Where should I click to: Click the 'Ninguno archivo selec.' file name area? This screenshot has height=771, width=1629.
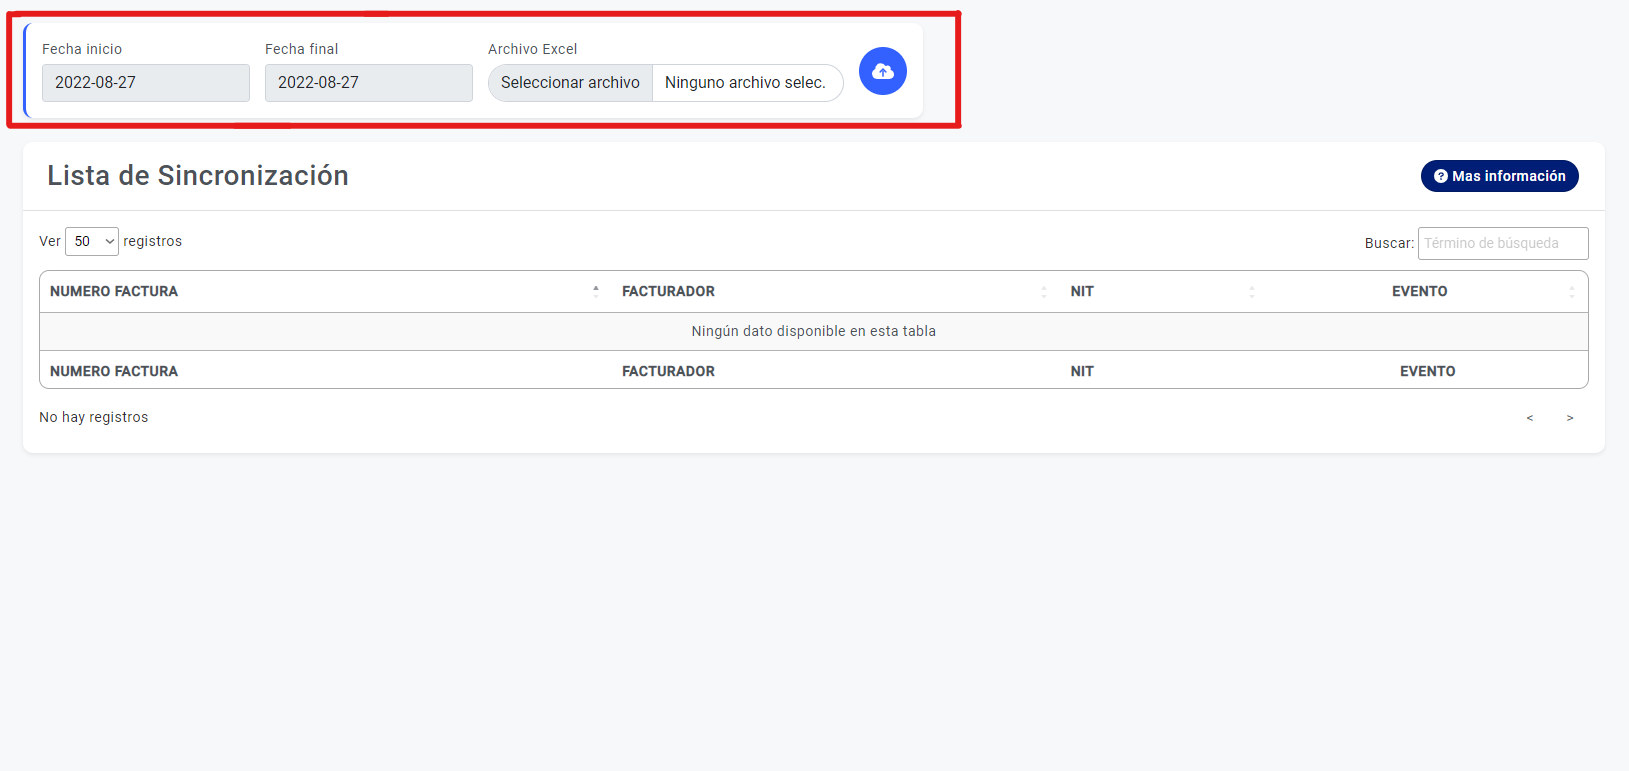pos(746,83)
